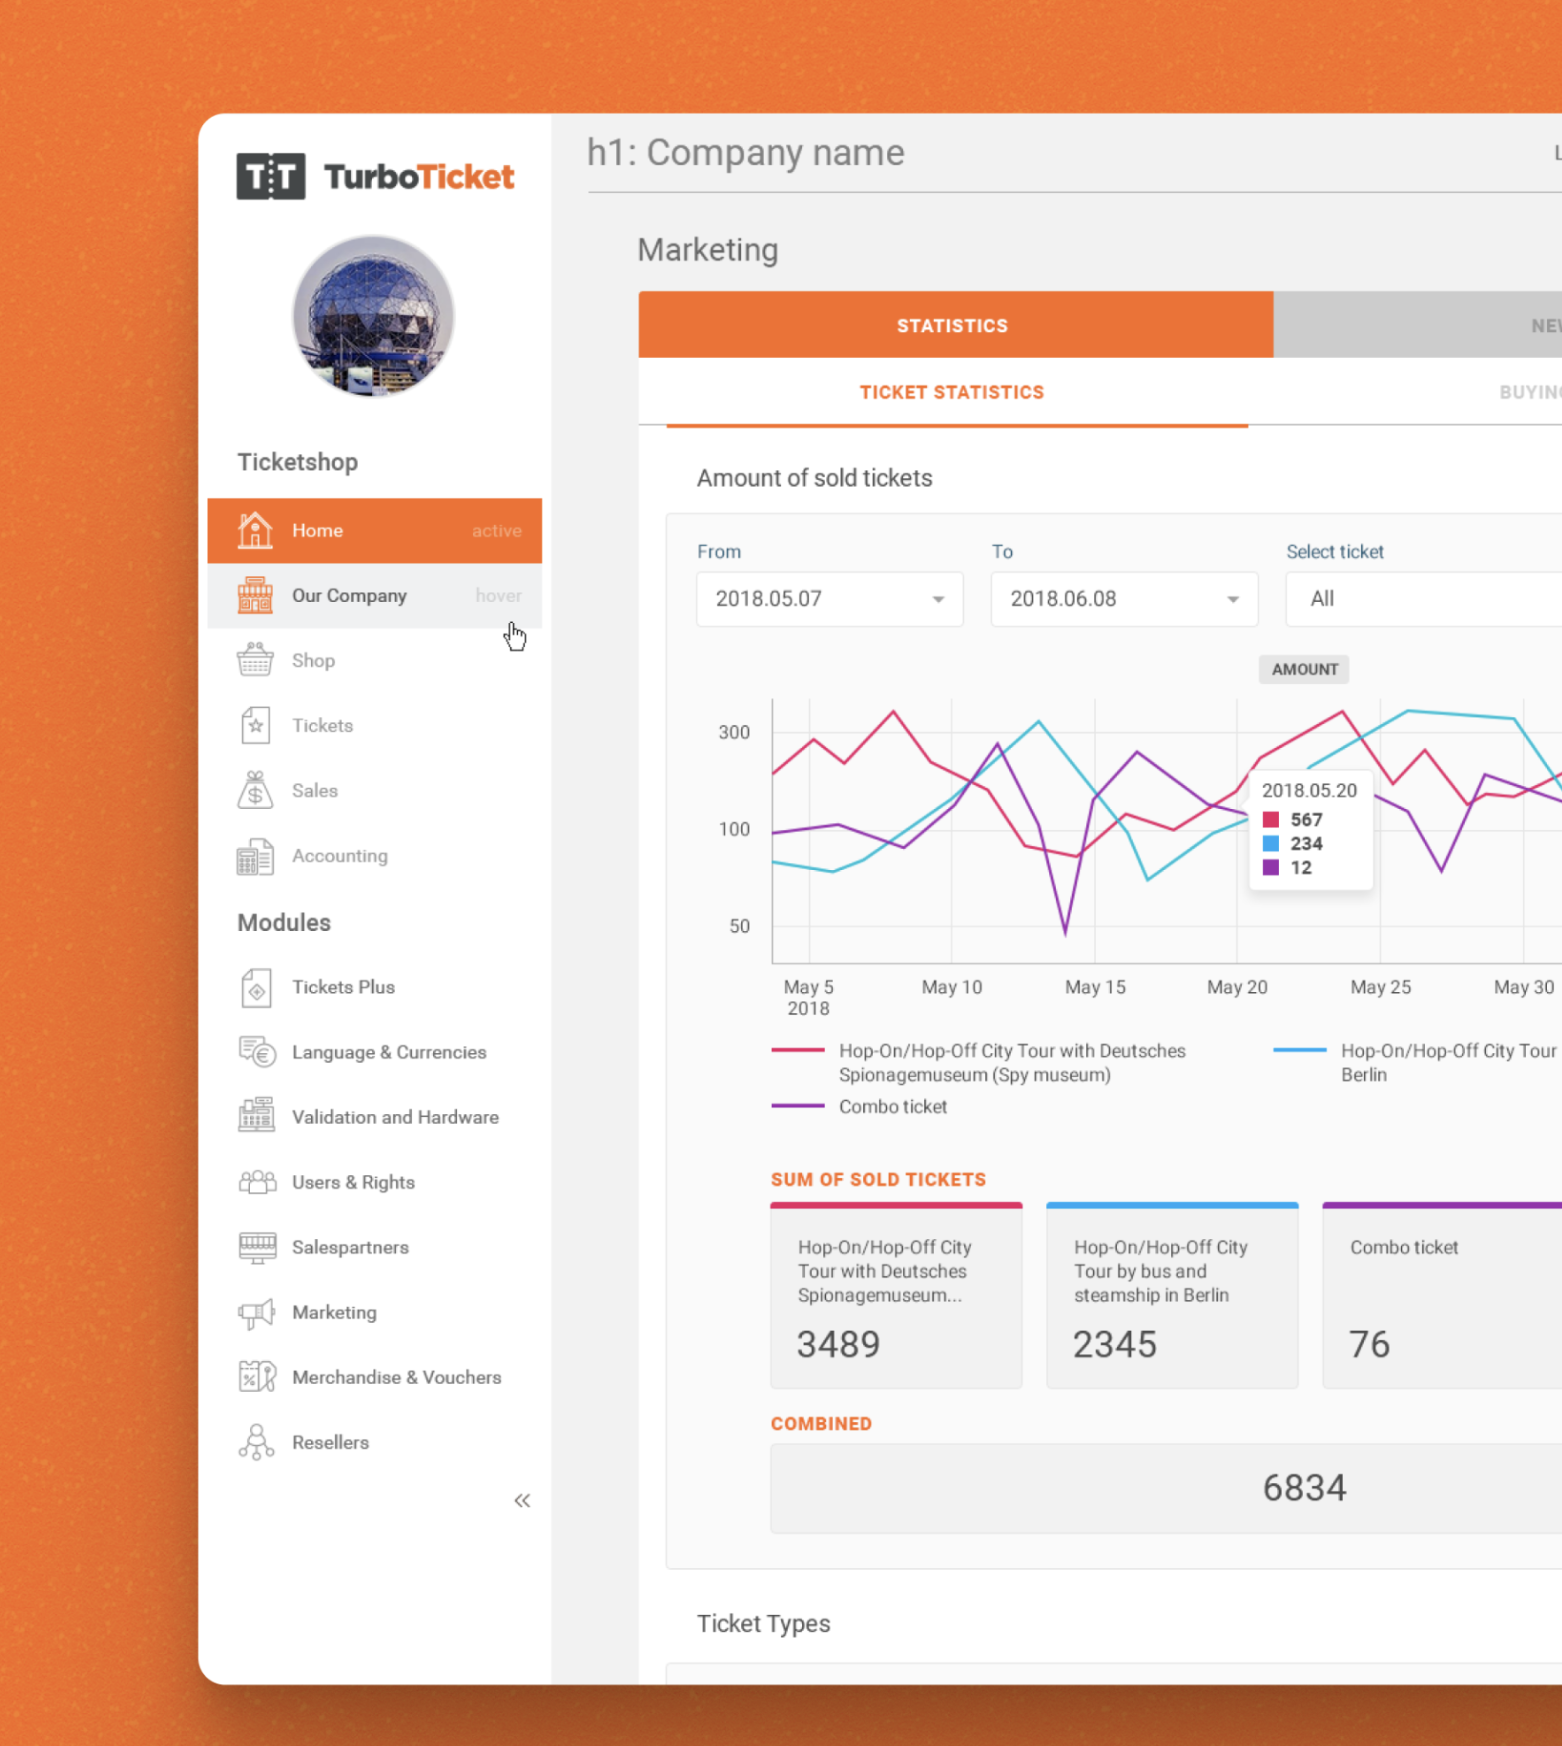
Task: Click the Language & Currencies icon
Action: 257,1052
